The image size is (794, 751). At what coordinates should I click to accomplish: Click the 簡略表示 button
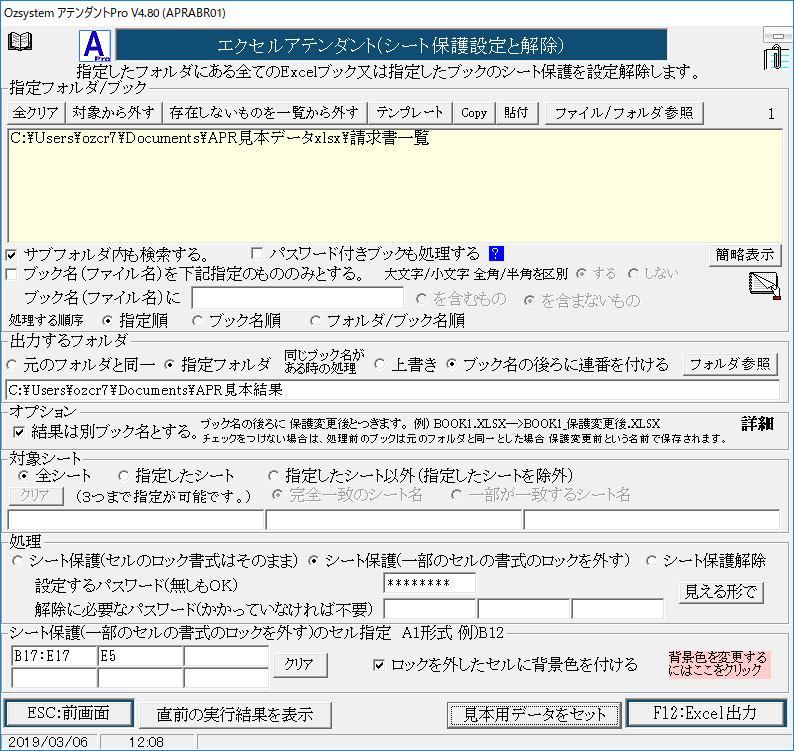[x=745, y=255]
